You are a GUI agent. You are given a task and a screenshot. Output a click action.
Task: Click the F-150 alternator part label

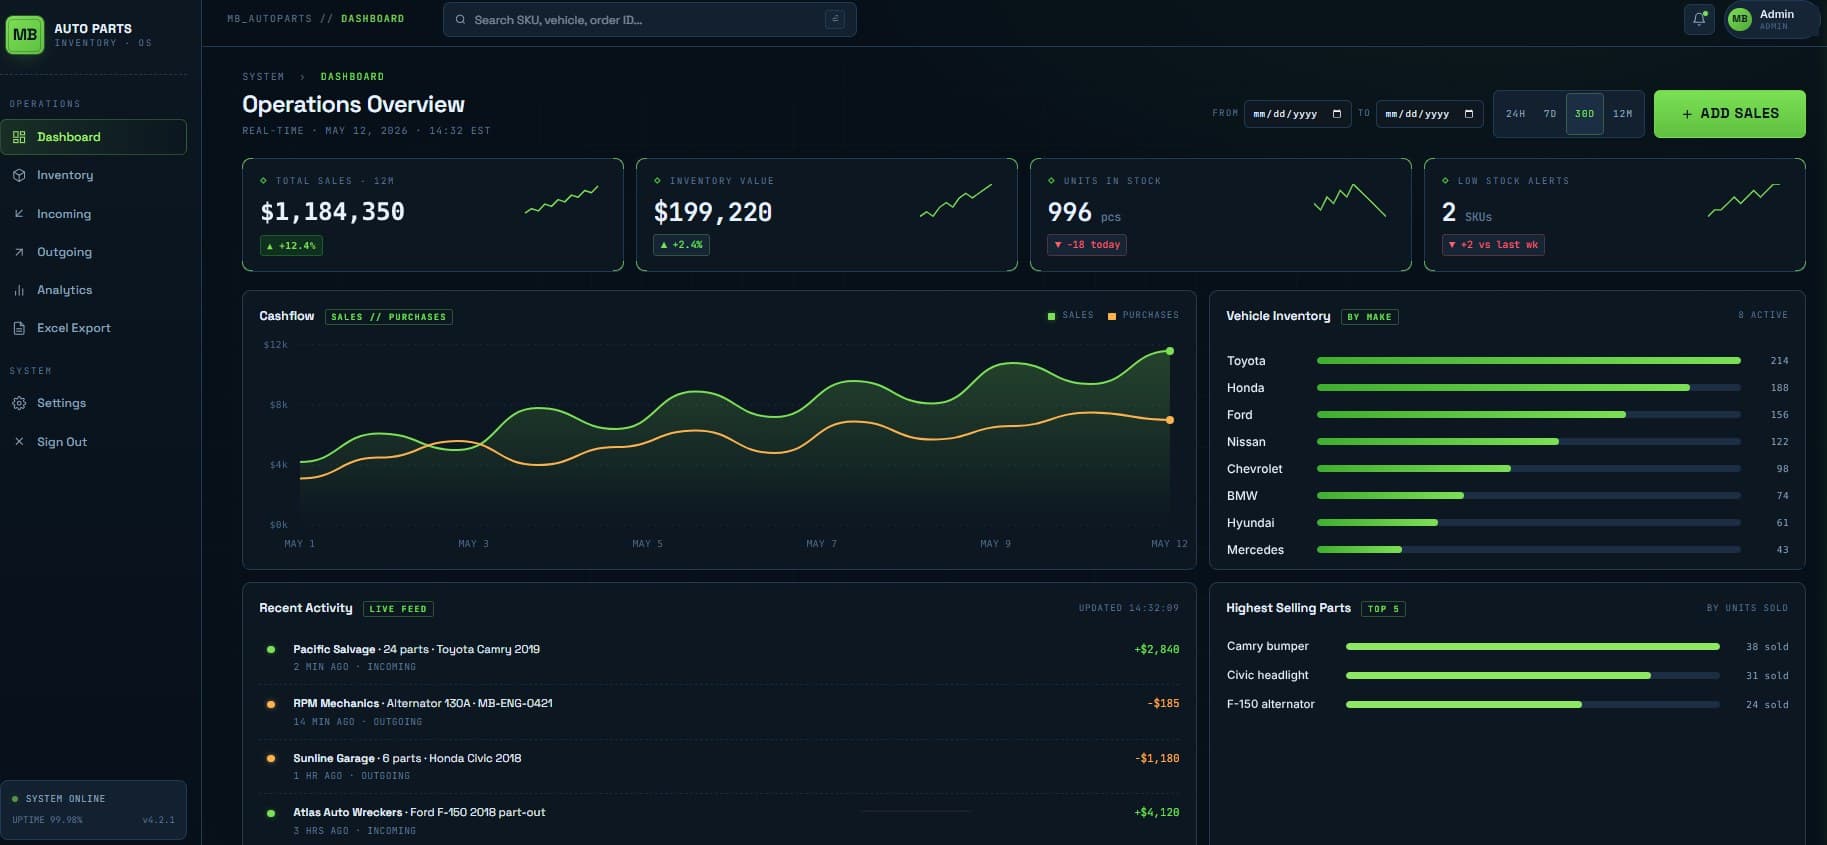click(x=1271, y=705)
